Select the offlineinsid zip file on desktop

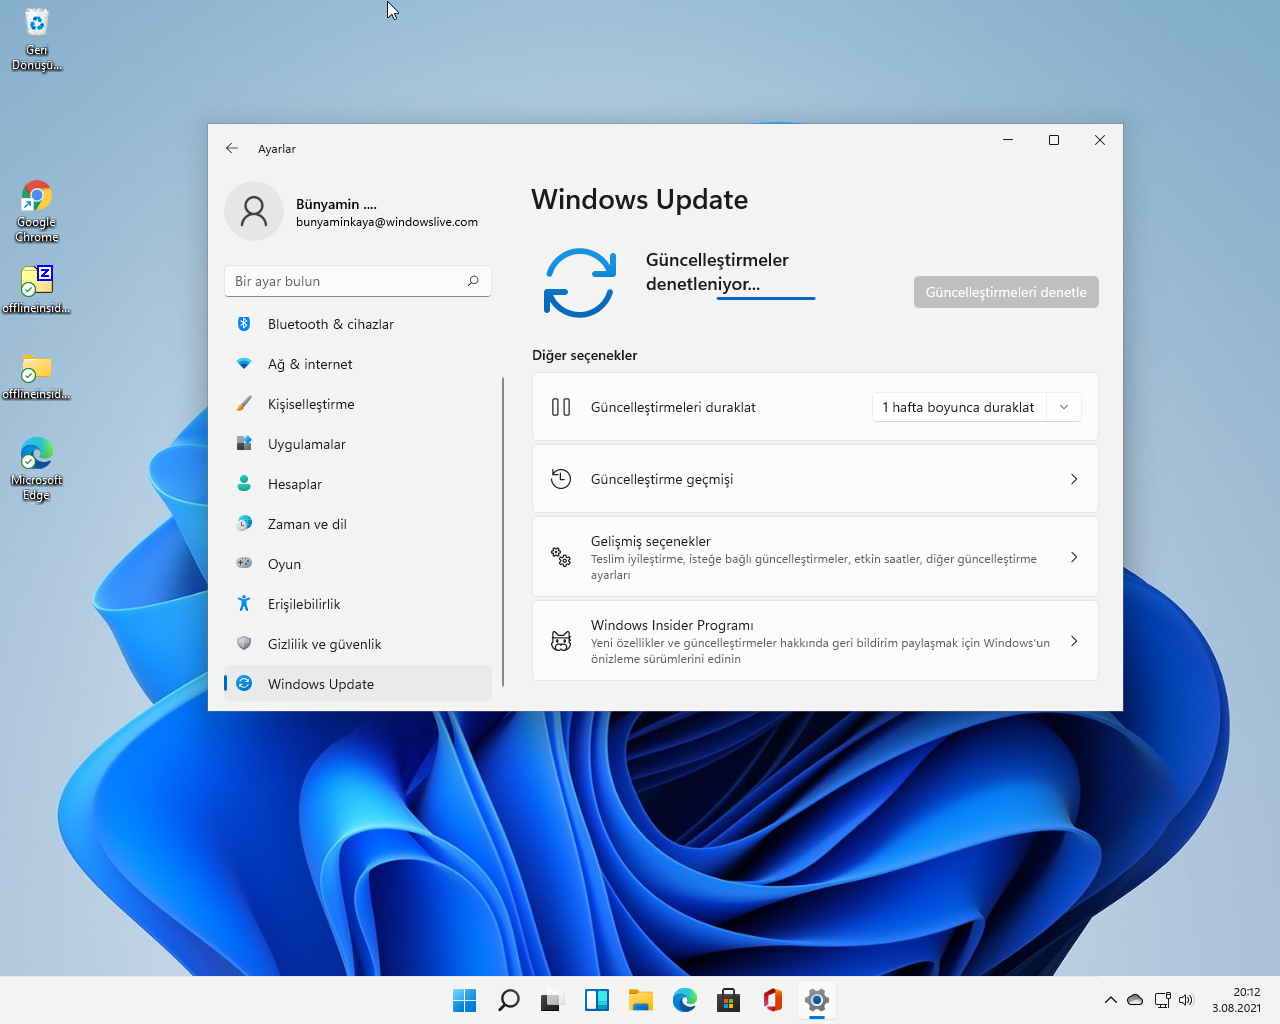pos(37,289)
